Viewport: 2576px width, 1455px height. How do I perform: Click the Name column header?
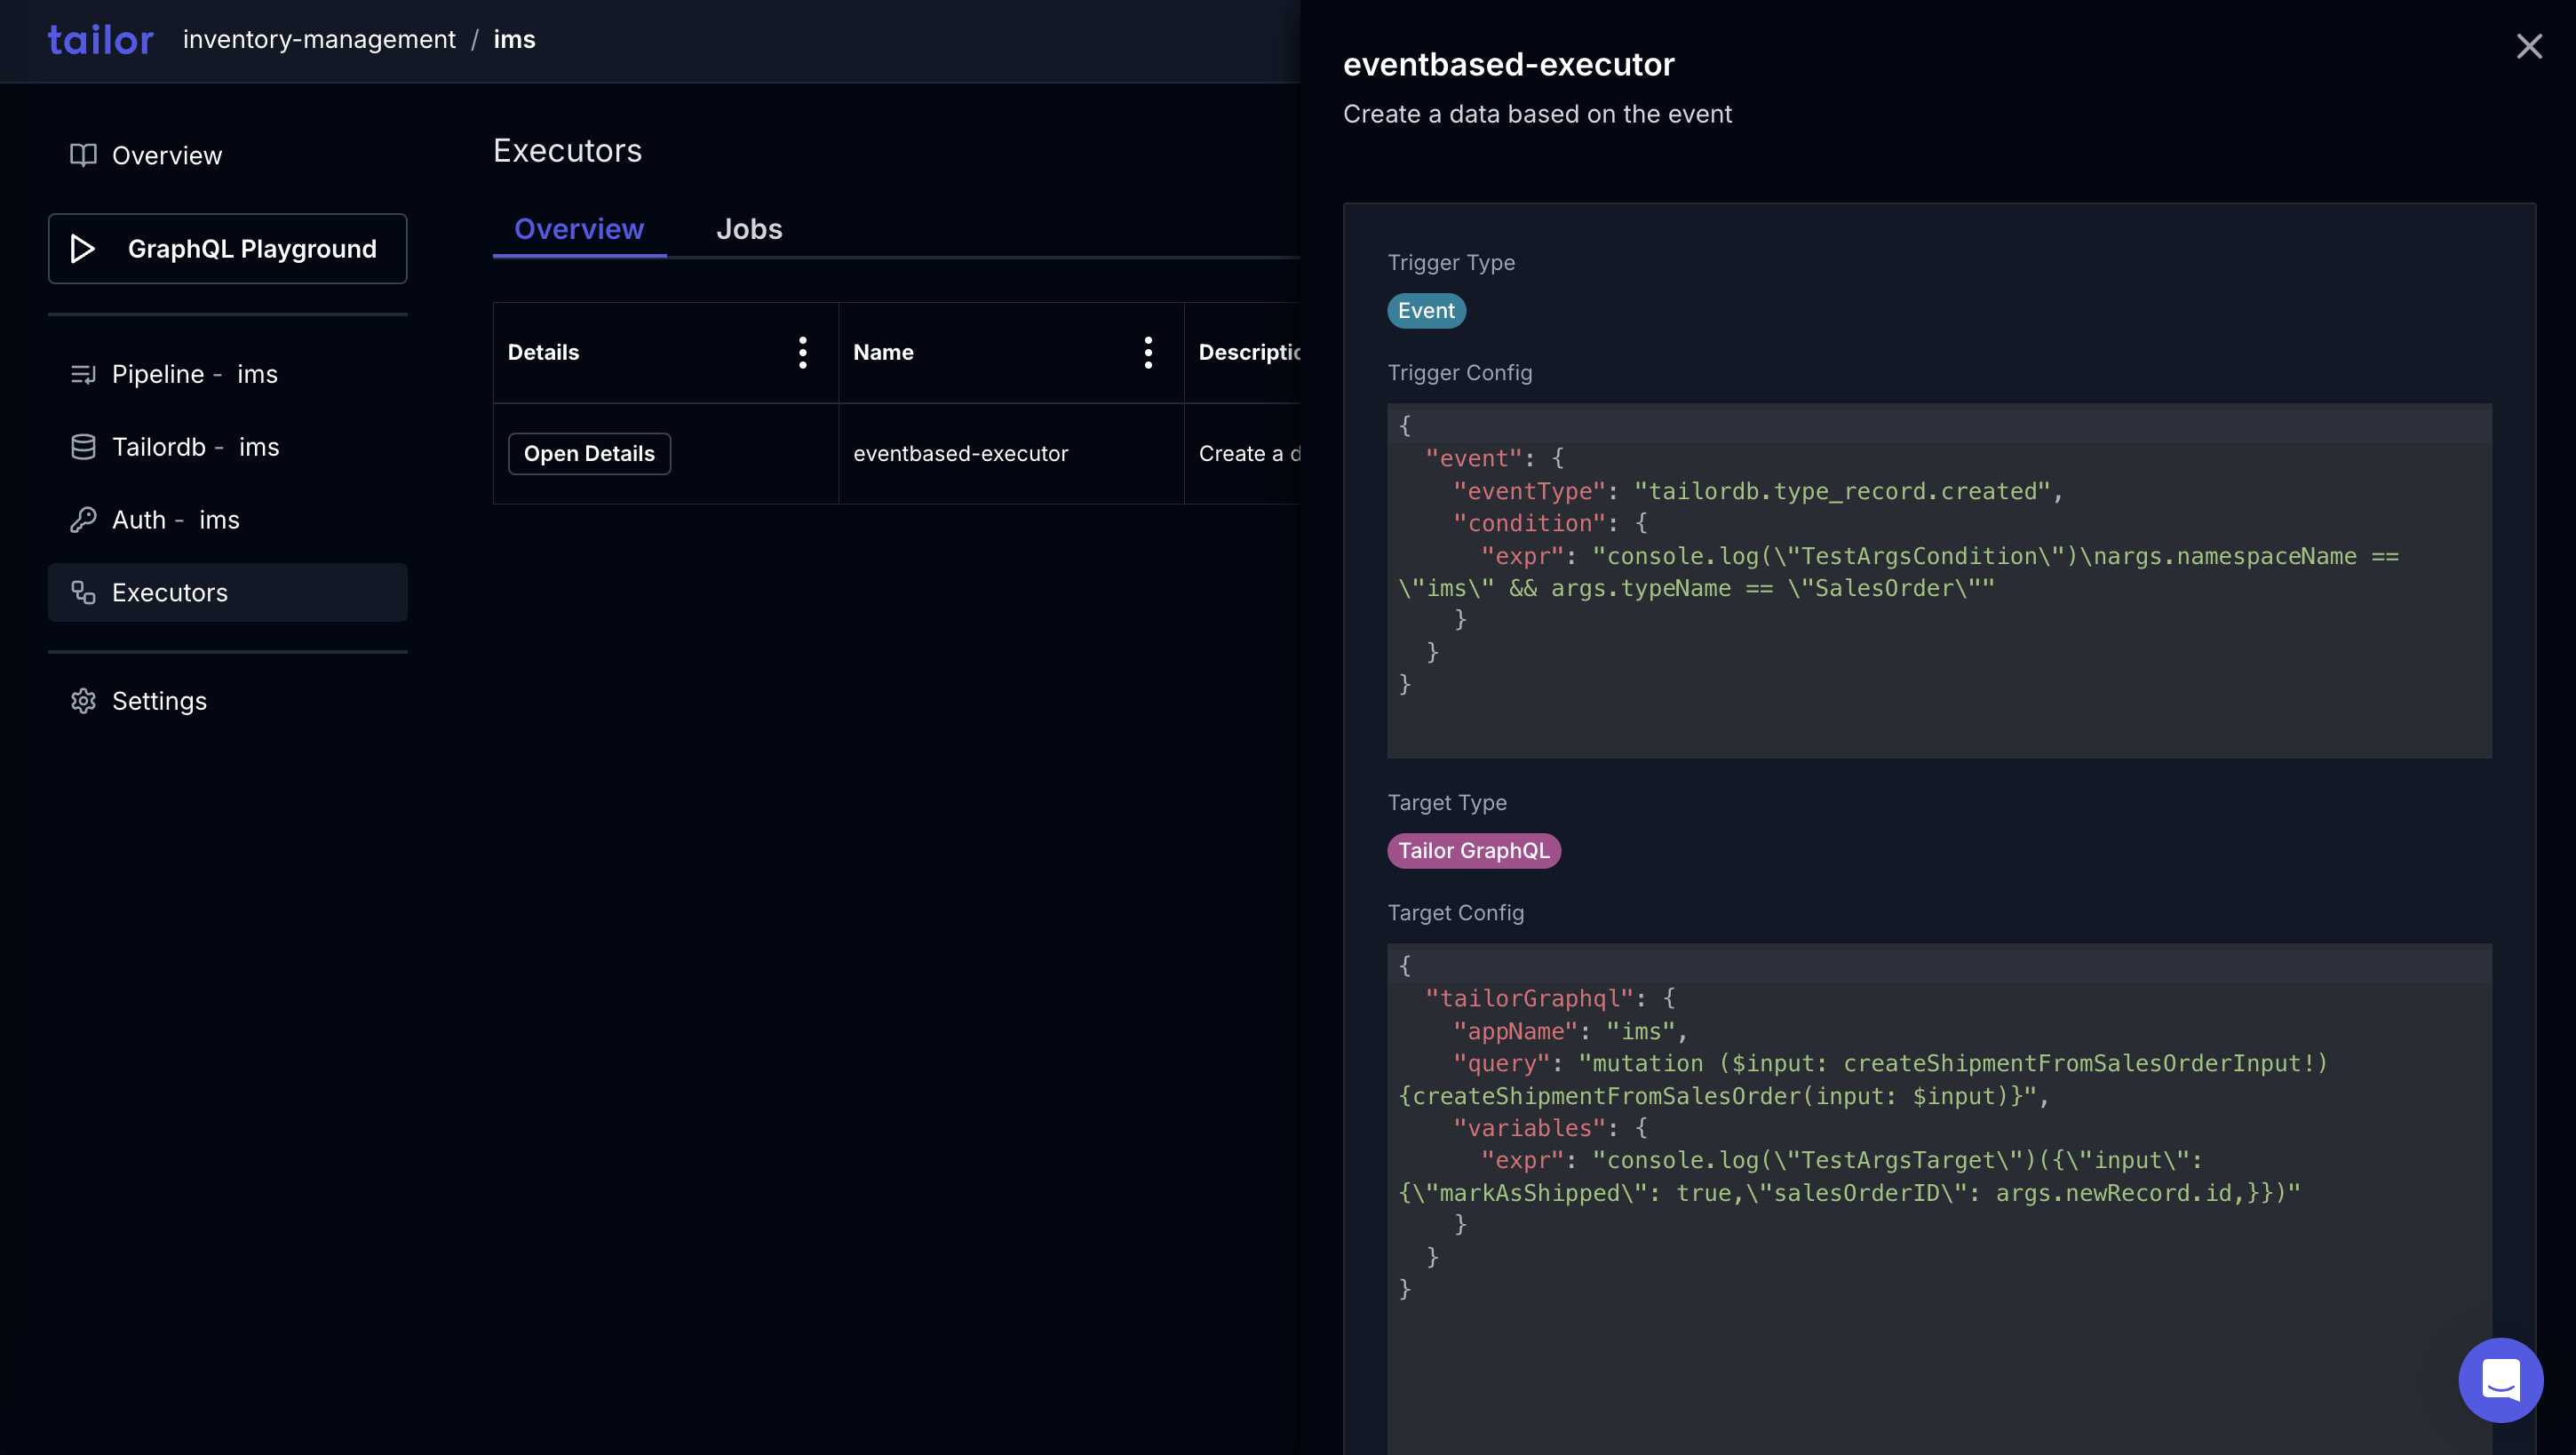(883, 352)
